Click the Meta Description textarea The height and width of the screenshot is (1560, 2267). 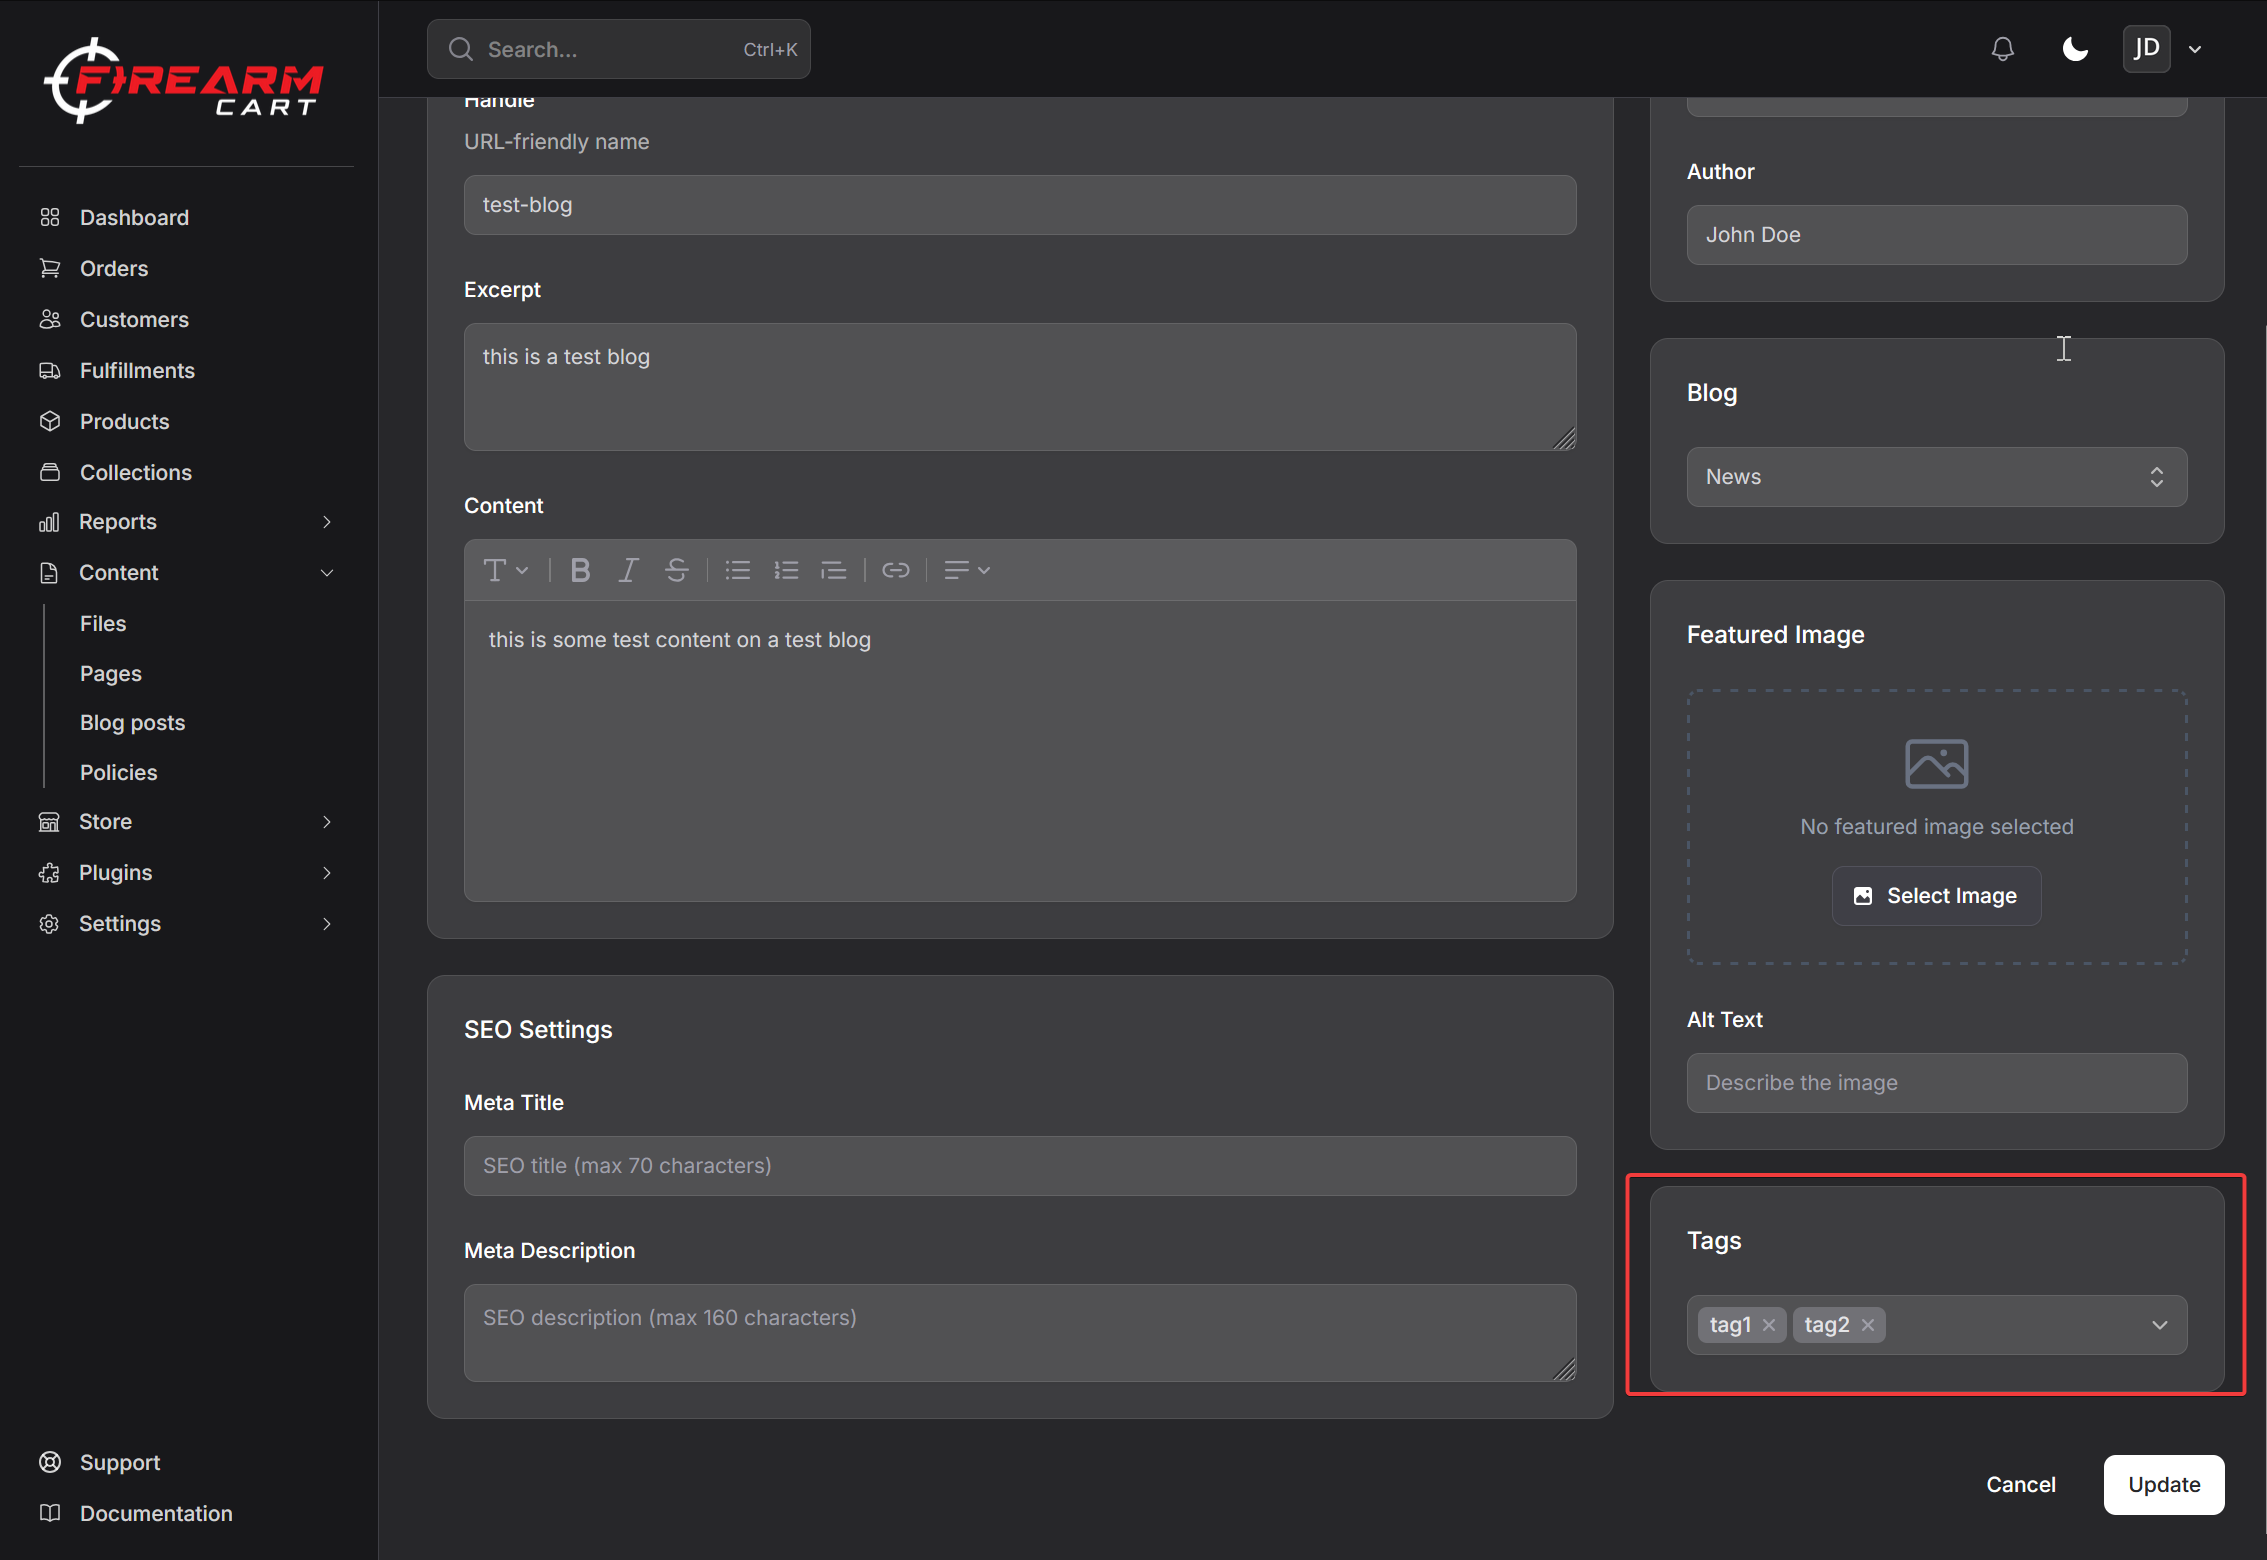[1020, 1333]
